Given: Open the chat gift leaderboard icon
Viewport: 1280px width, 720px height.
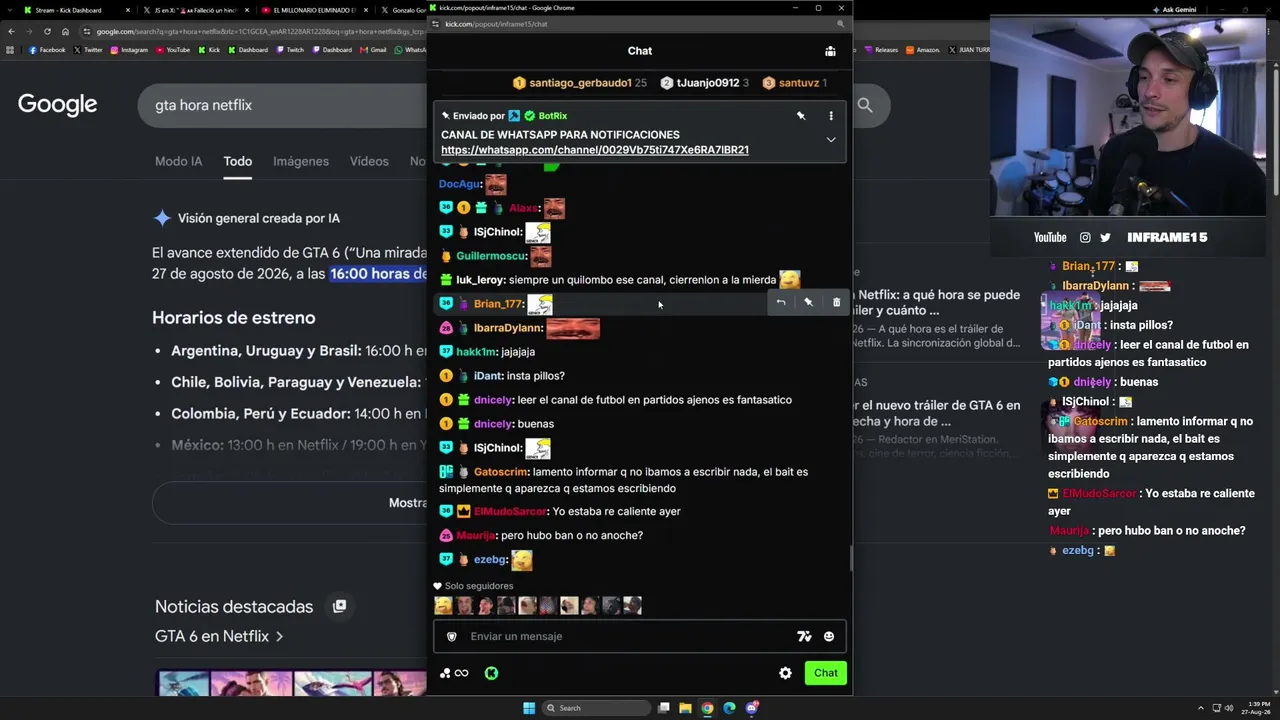Looking at the screenshot, I should click(830, 51).
